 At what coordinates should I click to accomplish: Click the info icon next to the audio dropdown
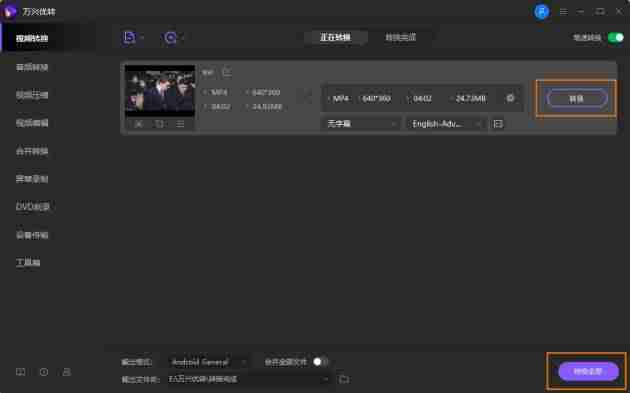[x=498, y=124]
